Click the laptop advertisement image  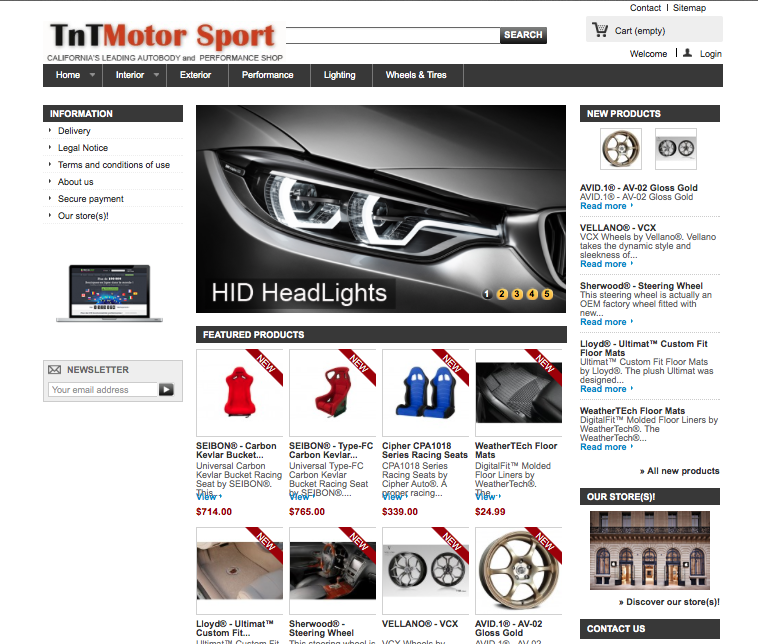point(109,293)
